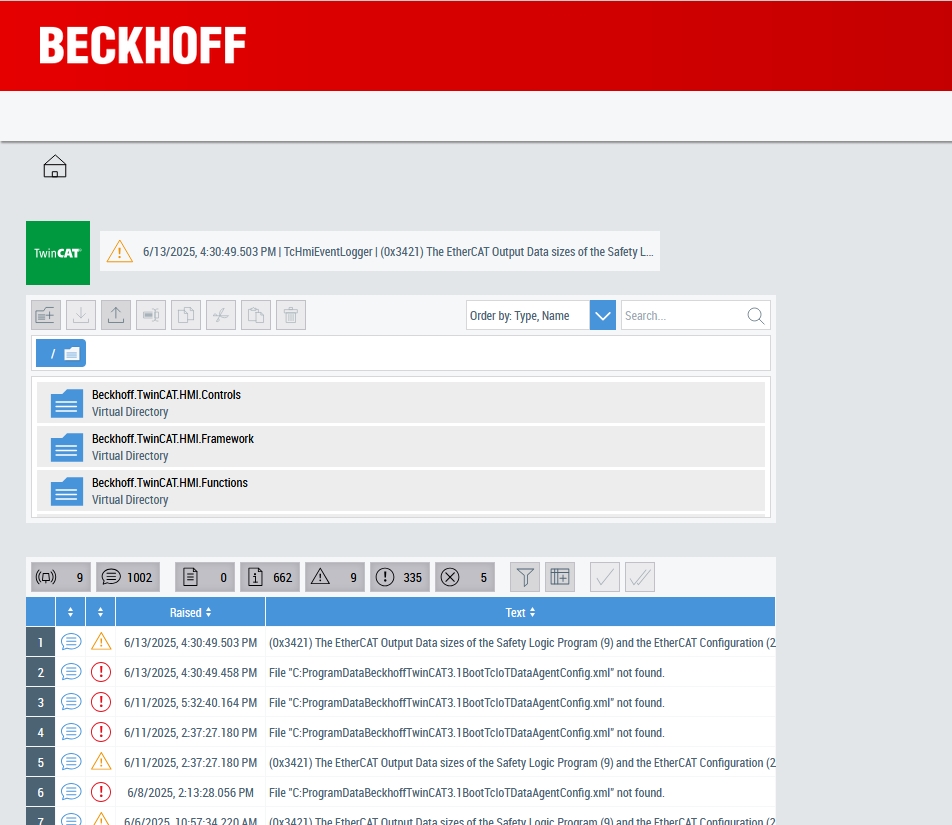Toggle the warning filter showing 9

(335, 577)
